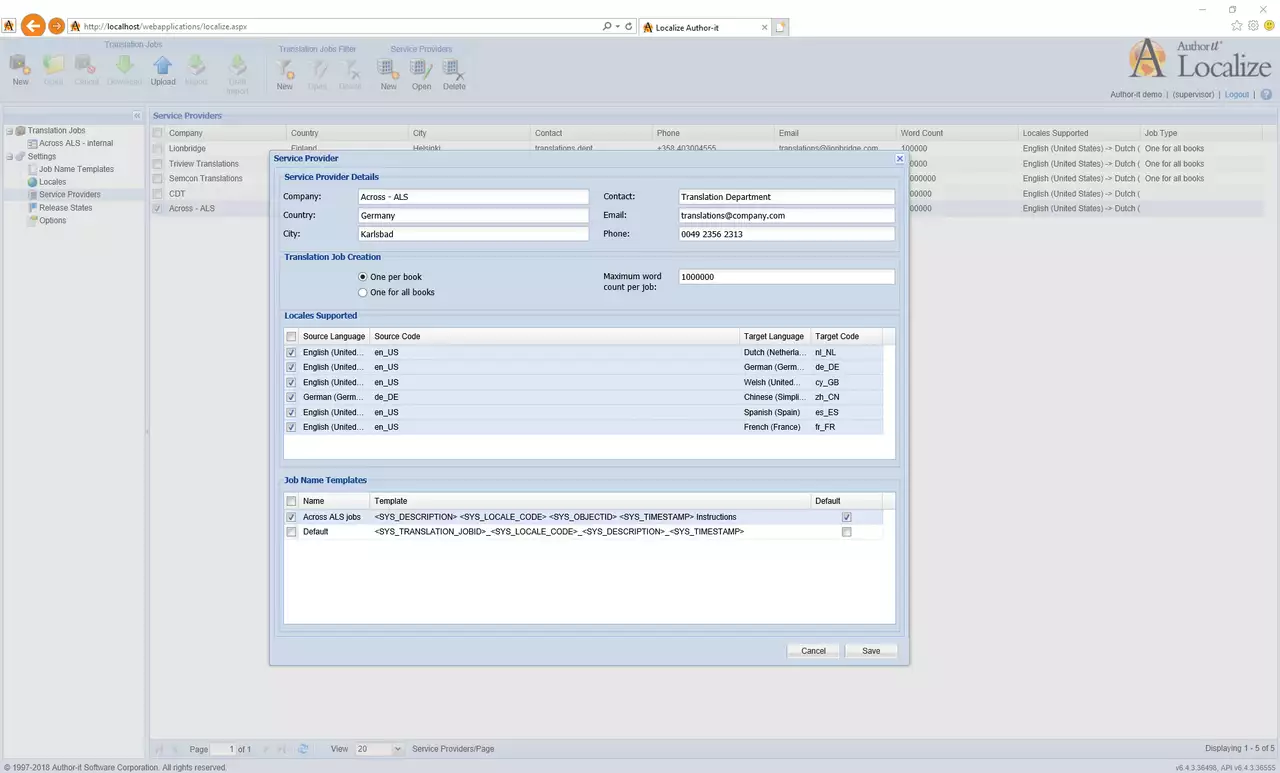Enable Default checkbox for Default template
The image size is (1280, 773).
pyautogui.click(x=847, y=532)
